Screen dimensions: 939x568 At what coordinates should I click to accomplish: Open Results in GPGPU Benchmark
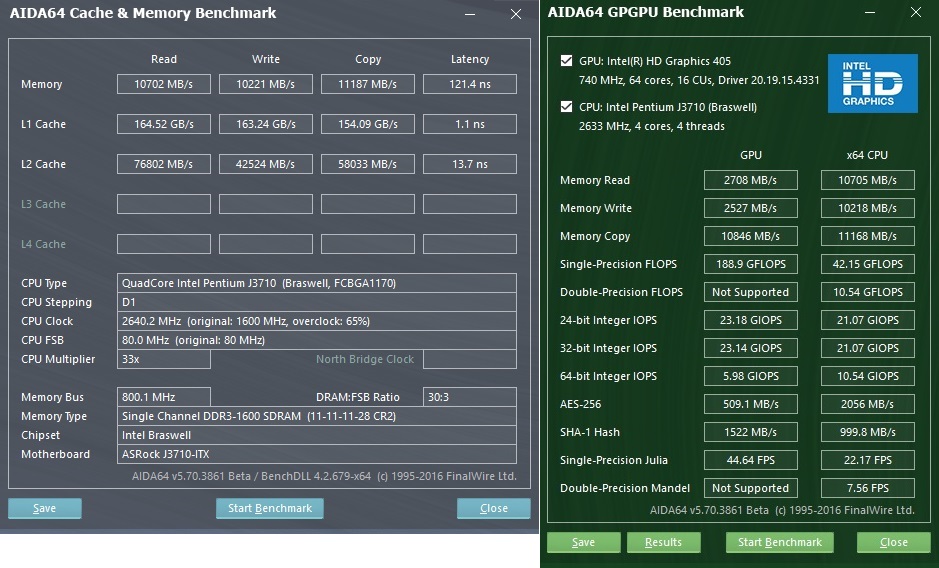[664, 542]
